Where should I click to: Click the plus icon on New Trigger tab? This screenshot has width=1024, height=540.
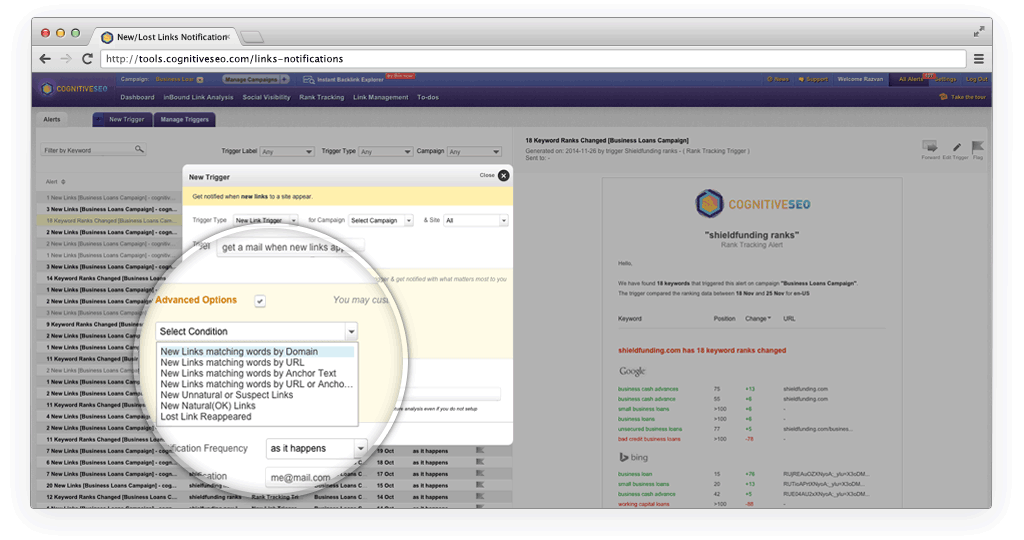click(99, 119)
